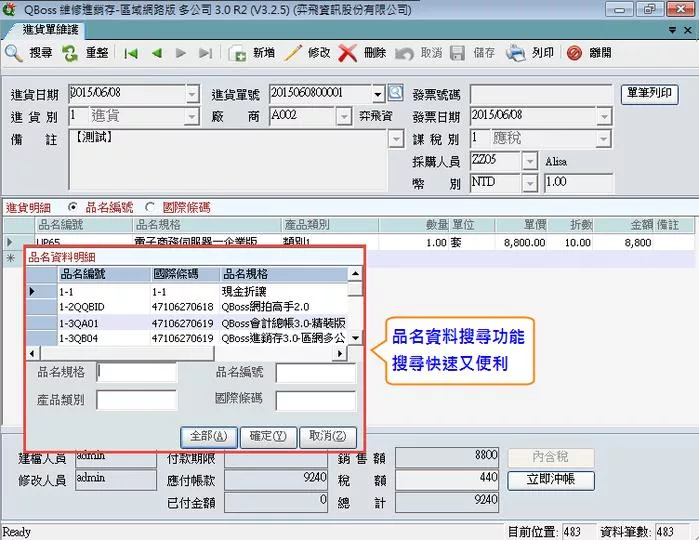Click the 離開 exit icon

574,53
